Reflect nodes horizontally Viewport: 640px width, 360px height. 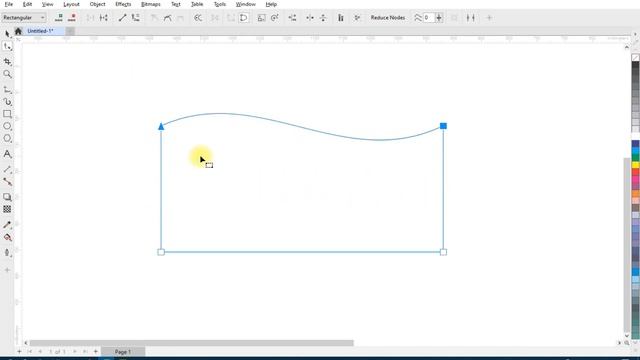coord(310,18)
